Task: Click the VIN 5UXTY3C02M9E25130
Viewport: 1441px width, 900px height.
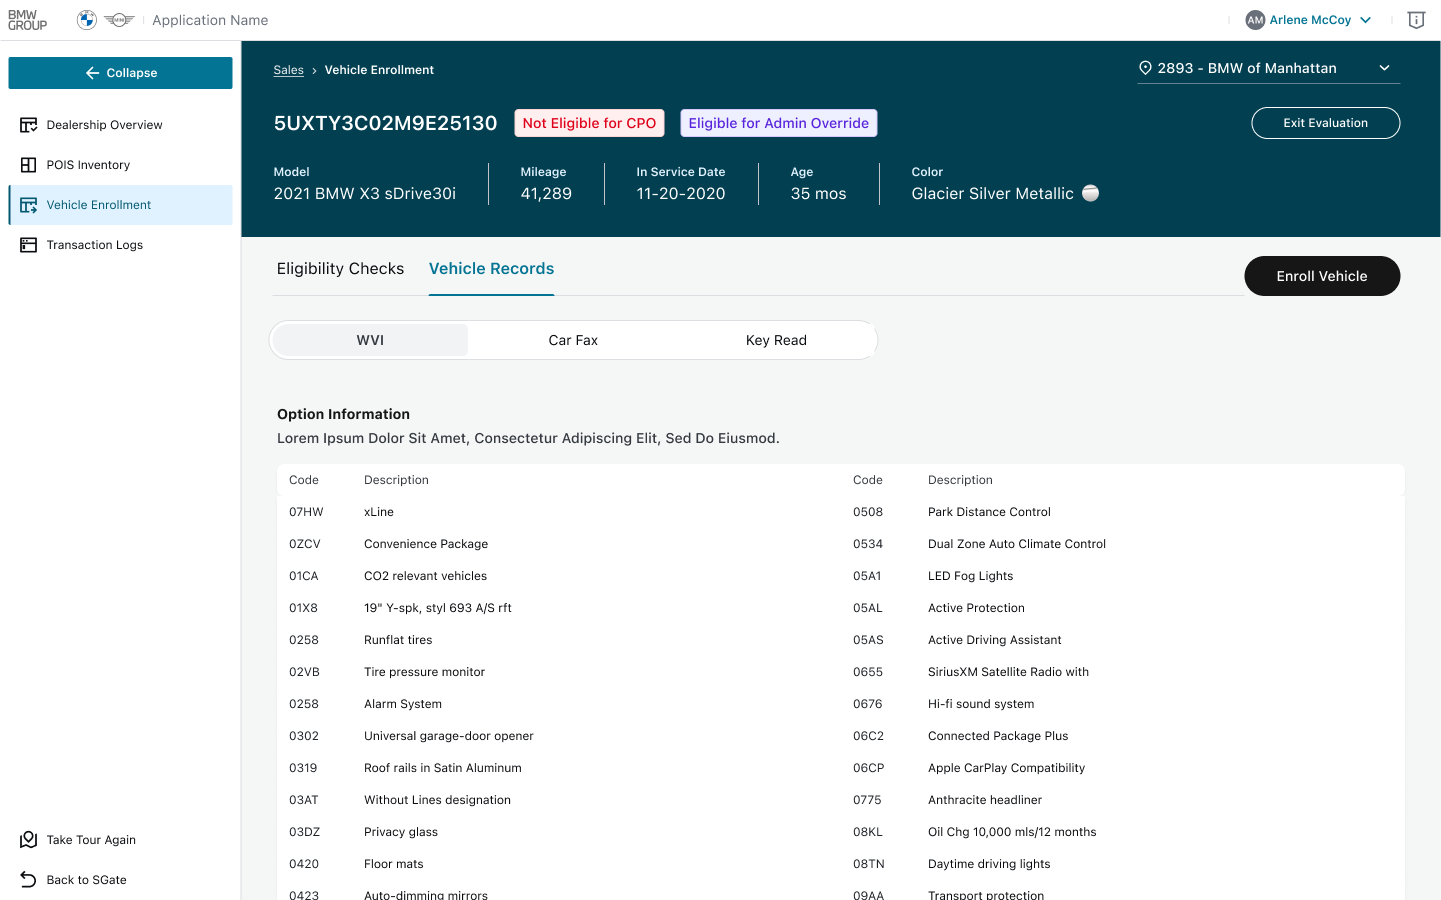Action: click(x=385, y=123)
